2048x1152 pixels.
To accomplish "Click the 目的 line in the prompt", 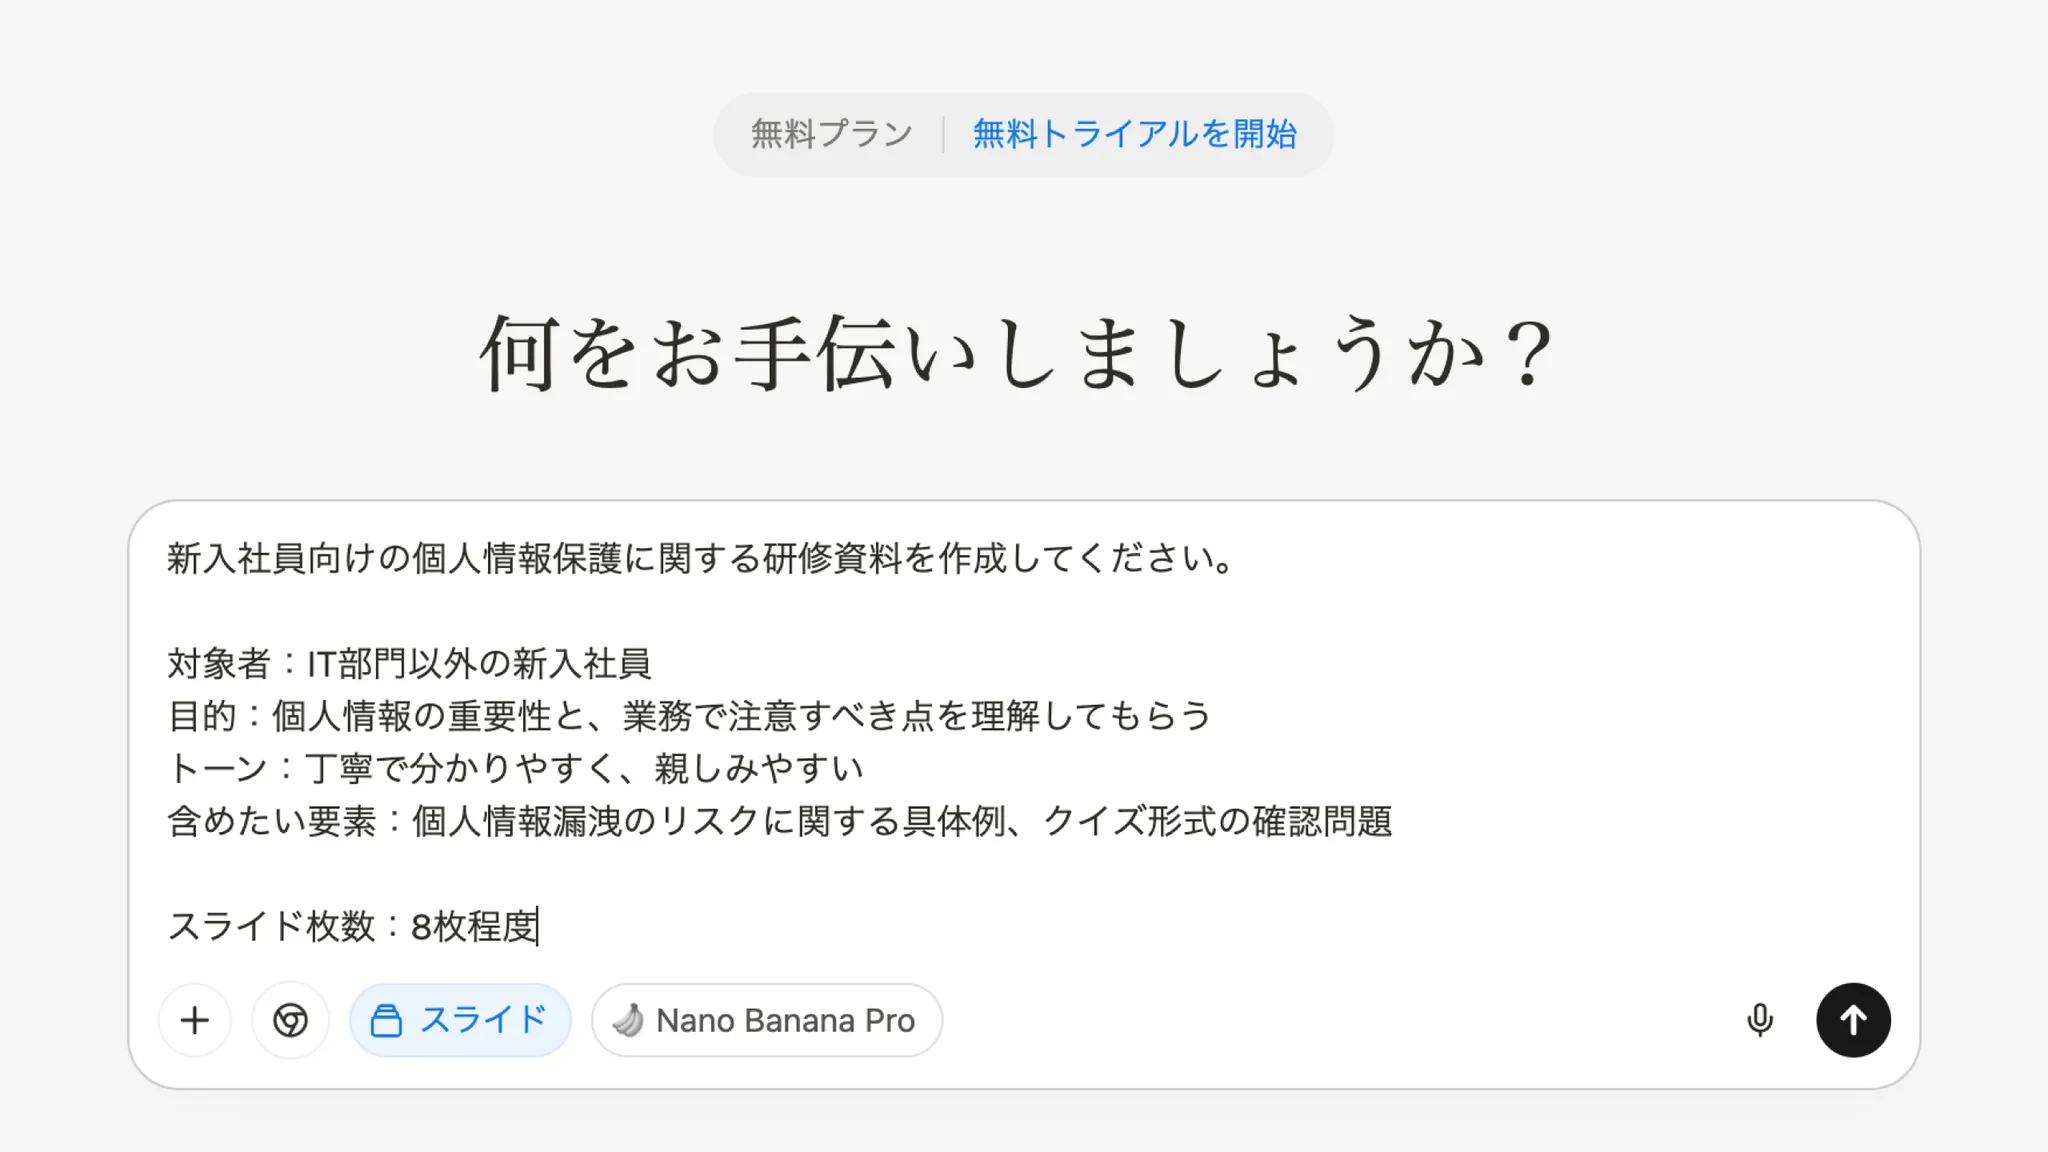I will 690,716.
